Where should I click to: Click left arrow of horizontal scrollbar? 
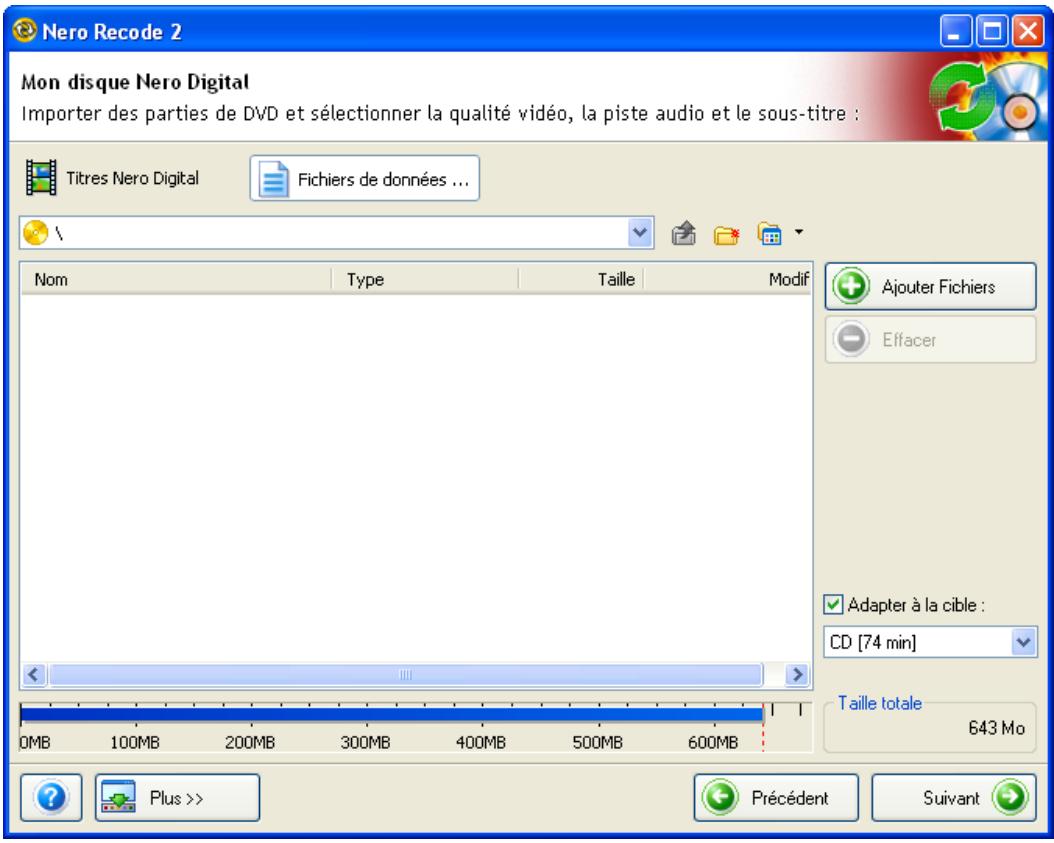click(34, 674)
